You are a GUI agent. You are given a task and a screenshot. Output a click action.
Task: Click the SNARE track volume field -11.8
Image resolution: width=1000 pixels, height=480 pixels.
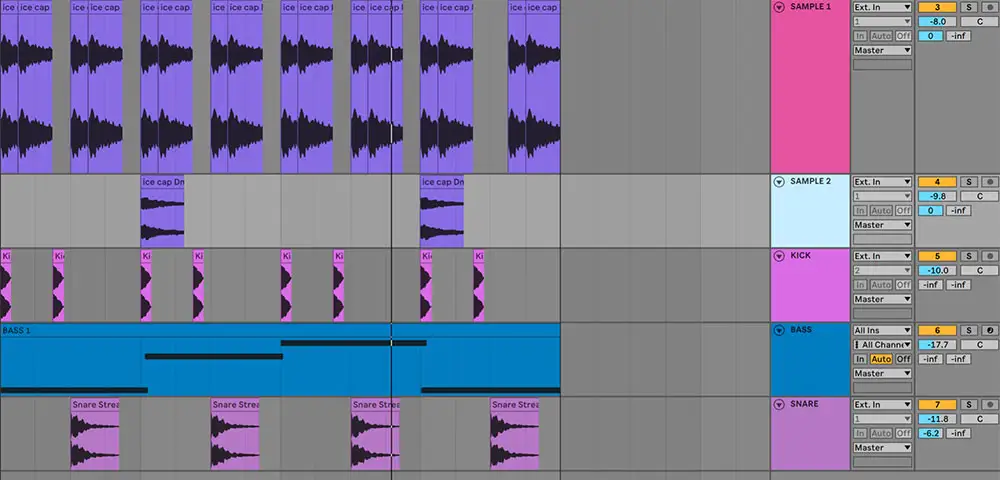click(936, 418)
